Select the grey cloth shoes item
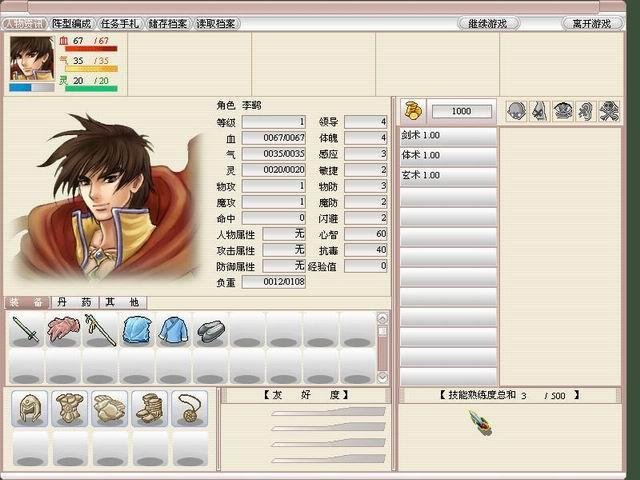This screenshot has height=480, width=640. click(x=211, y=329)
